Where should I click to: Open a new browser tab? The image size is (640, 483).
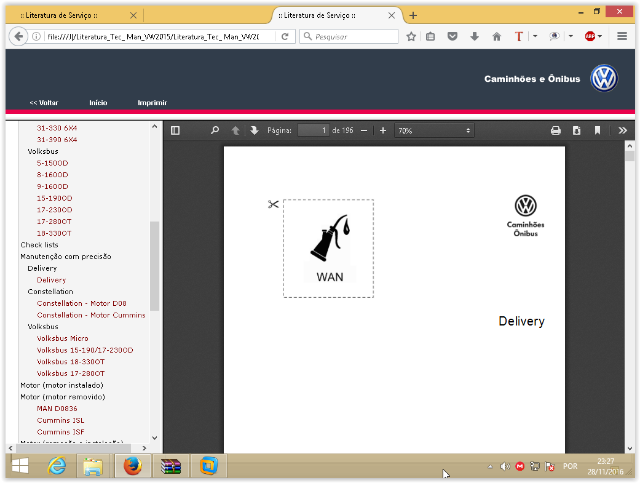tap(413, 16)
